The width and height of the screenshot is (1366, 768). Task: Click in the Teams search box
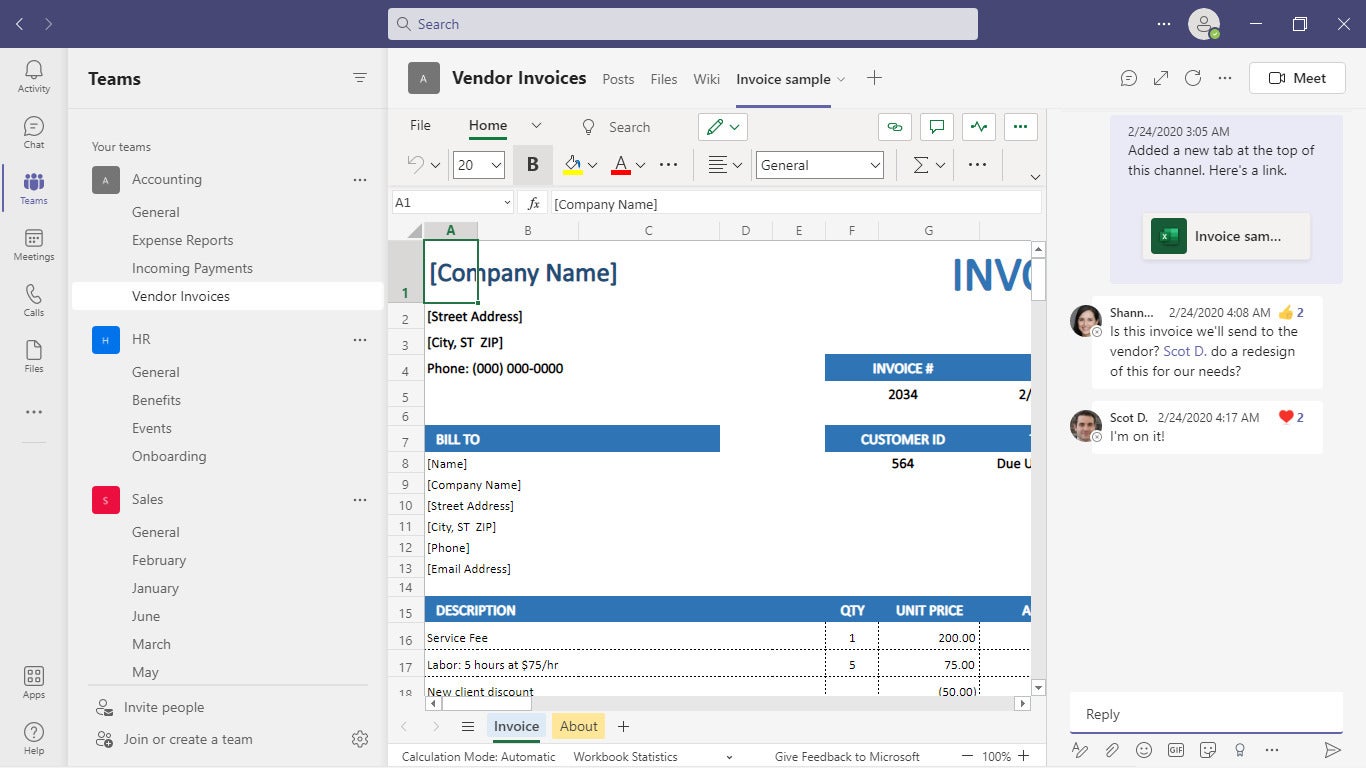point(683,24)
